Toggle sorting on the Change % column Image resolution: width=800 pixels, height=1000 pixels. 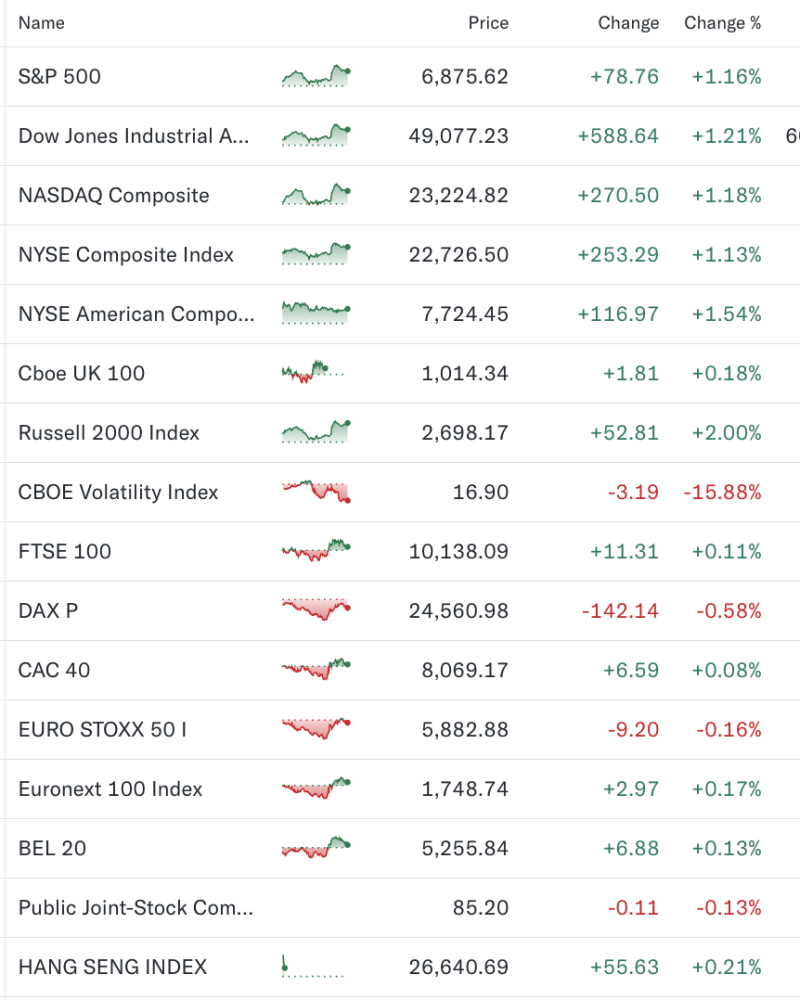coord(723,23)
